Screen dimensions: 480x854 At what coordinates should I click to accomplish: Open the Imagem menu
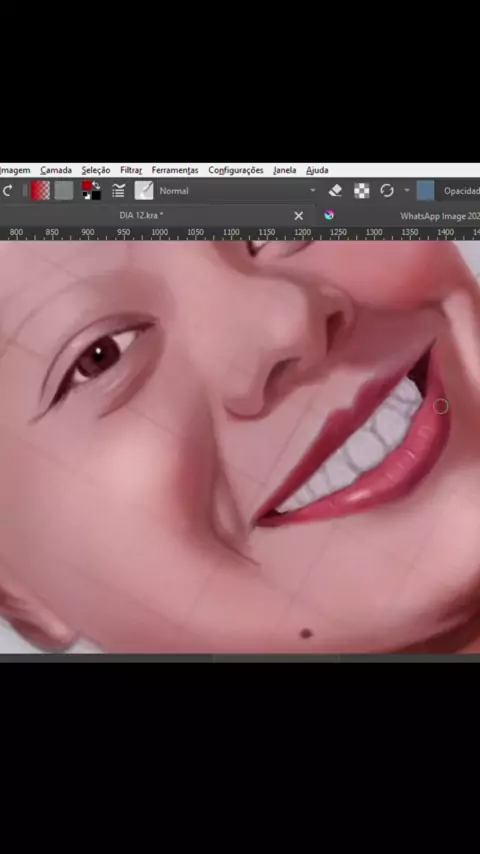pos(15,170)
